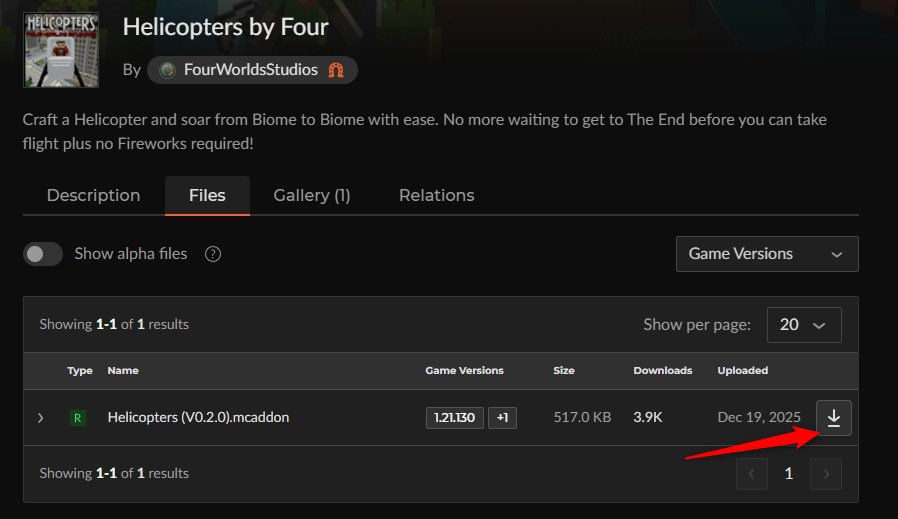Click the 517.0 KB size value
The image size is (898, 519).
582,417
